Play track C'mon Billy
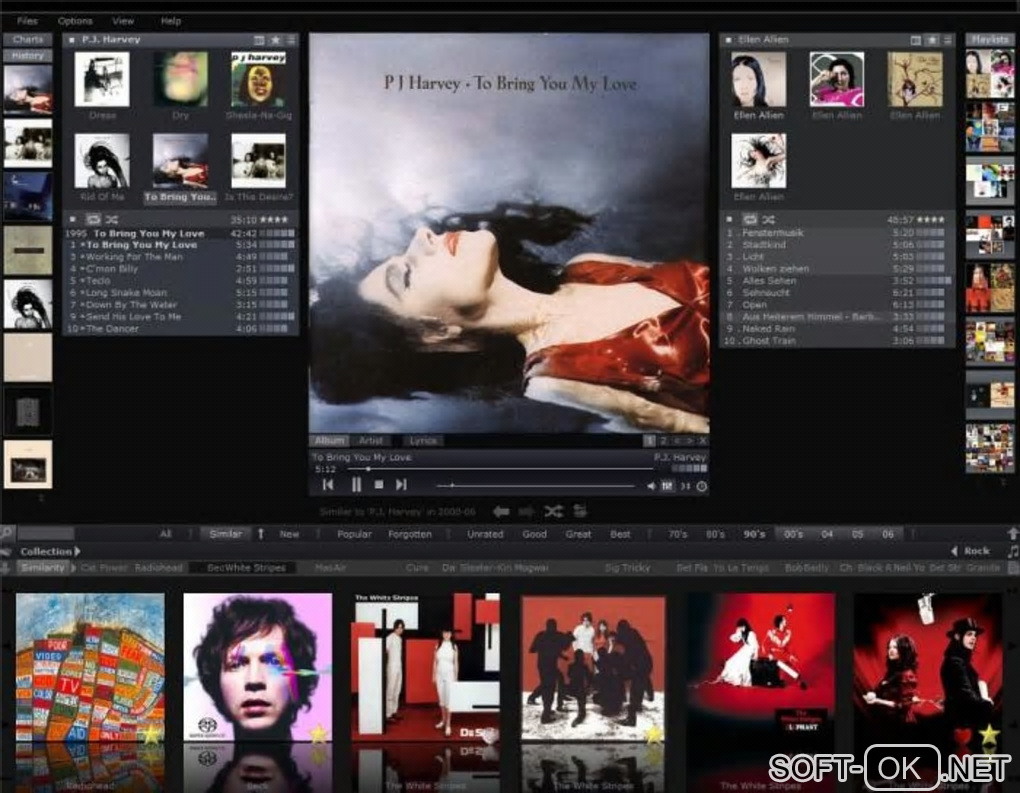The width and height of the screenshot is (1020, 793). [181, 269]
